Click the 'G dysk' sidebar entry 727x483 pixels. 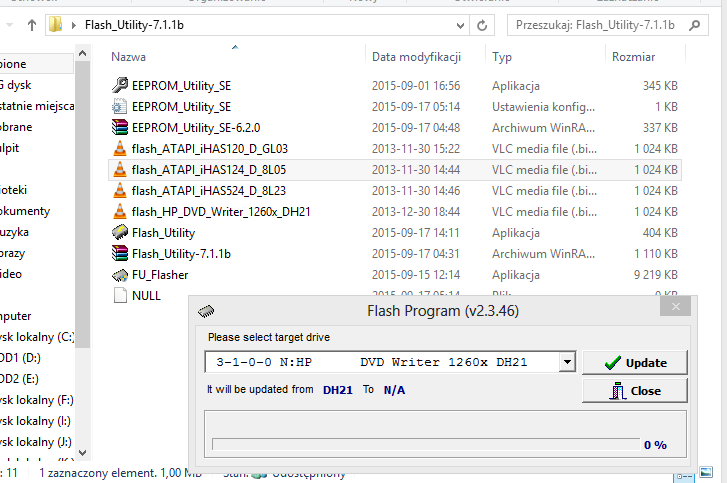[x=16, y=85]
